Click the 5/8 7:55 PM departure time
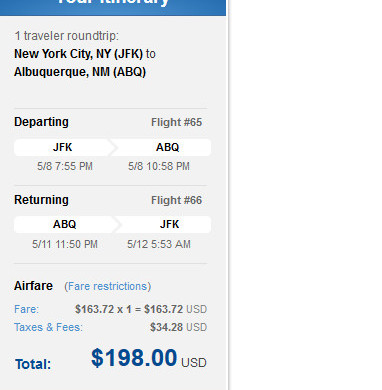Screen dimensions: 382x390 (x=65, y=166)
